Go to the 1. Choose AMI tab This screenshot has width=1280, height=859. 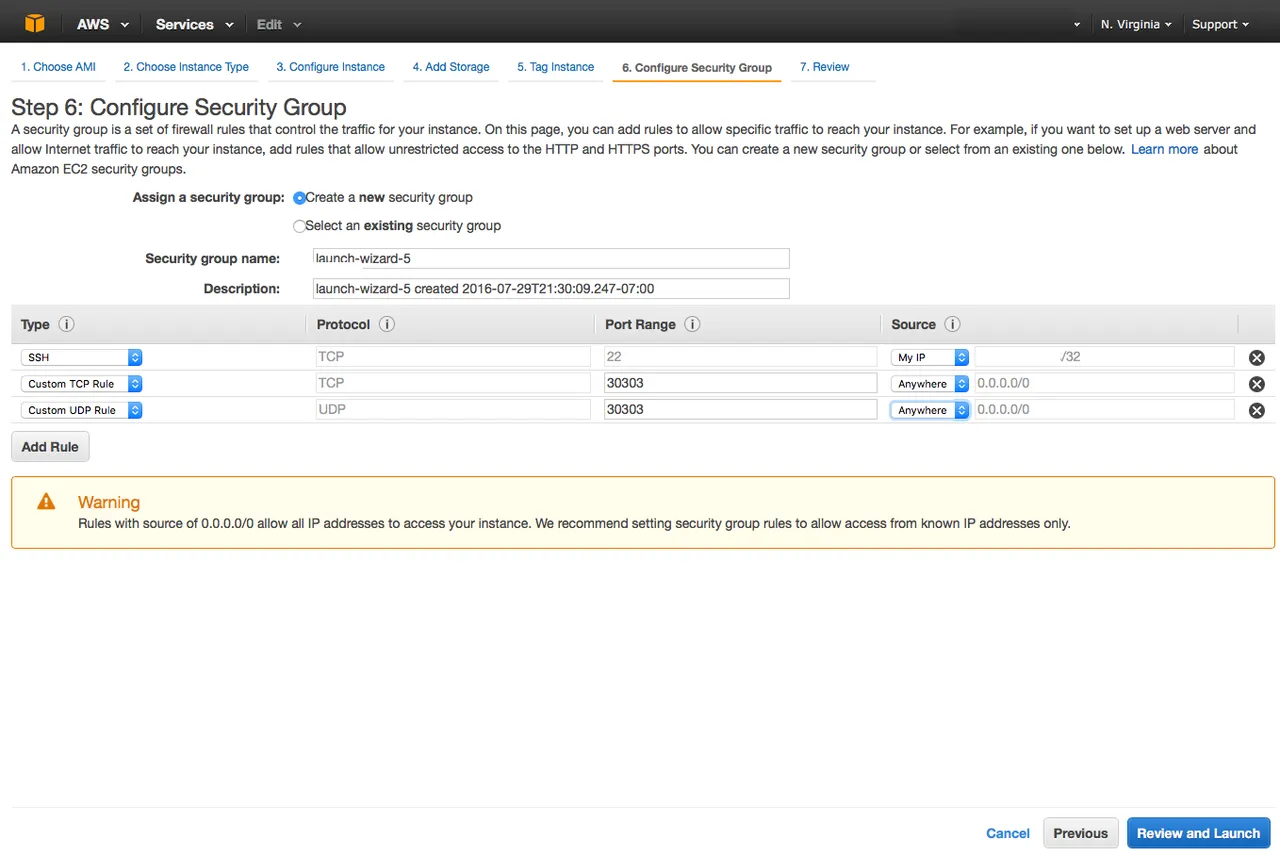tap(58, 67)
